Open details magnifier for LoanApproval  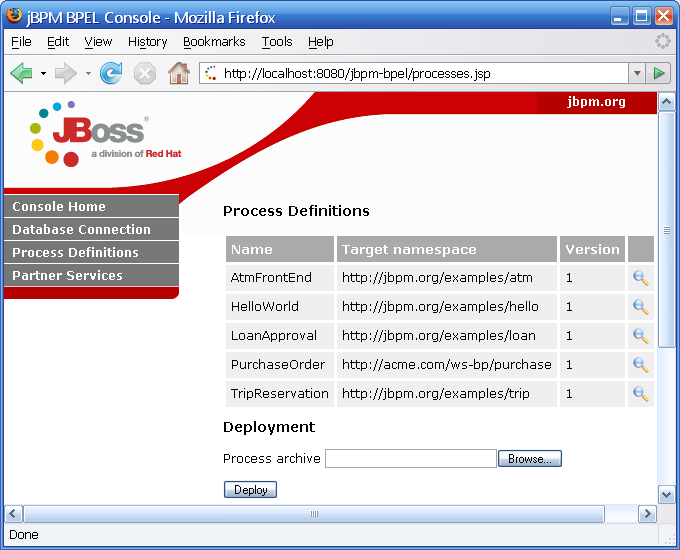(641, 336)
